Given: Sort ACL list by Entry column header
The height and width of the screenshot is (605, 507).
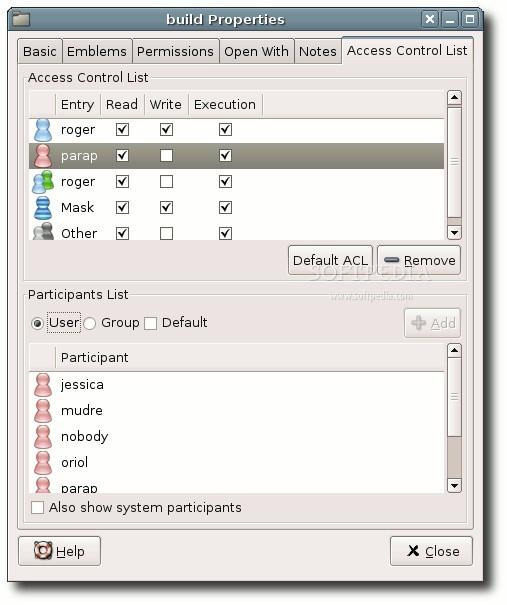Looking at the screenshot, I should (78, 105).
